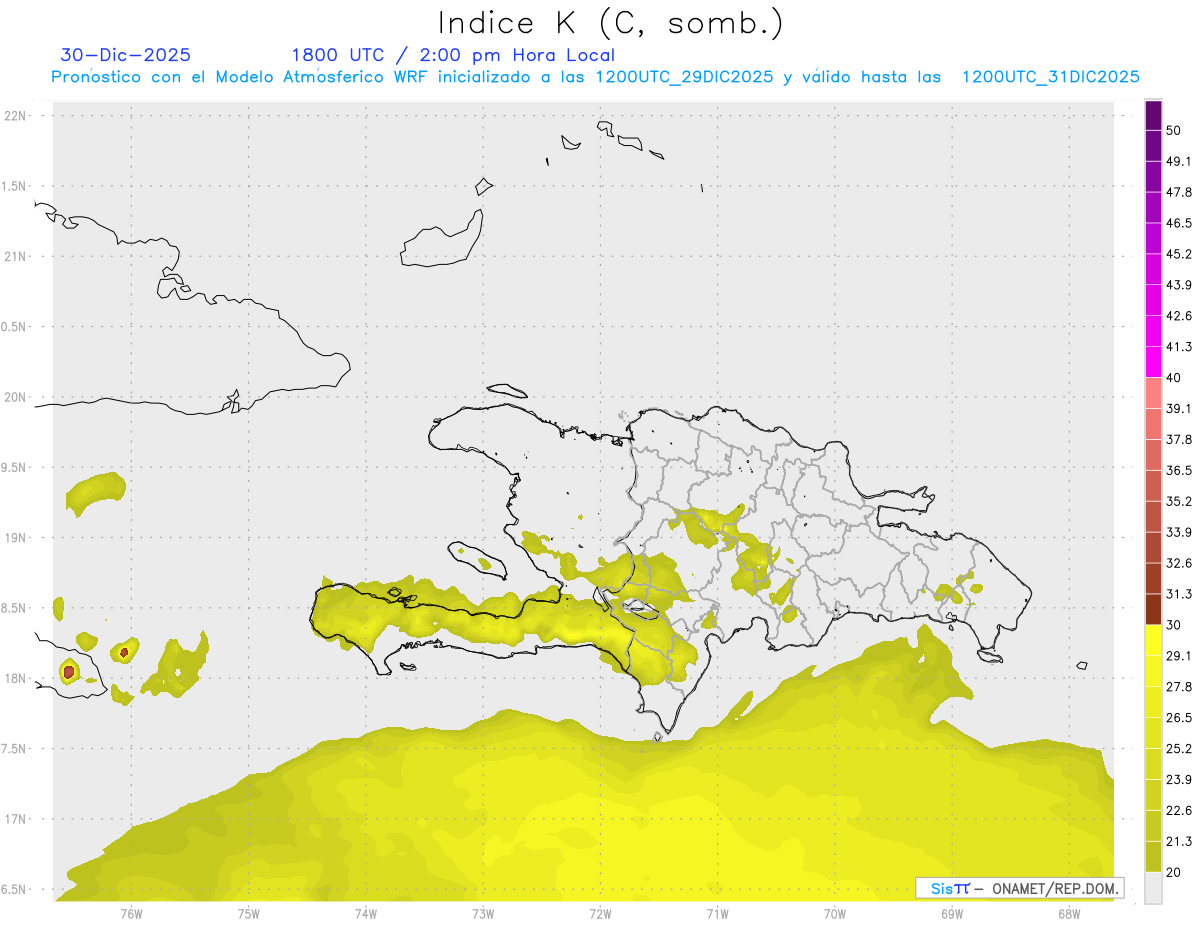Click the legend value 41.3
1200x927 pixels.
(1179, 347)
